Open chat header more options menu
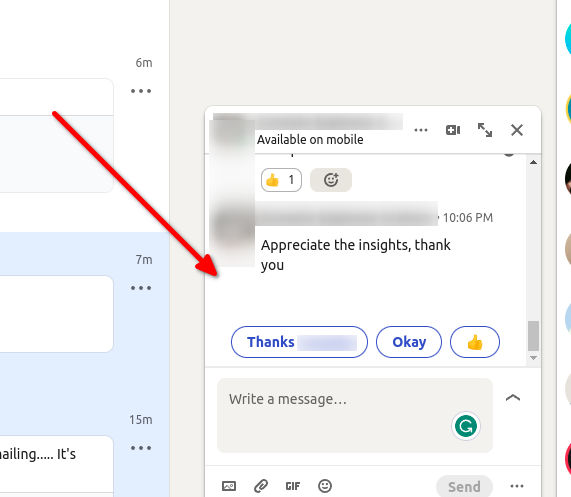The image size is (571, 497). point(421,130)
